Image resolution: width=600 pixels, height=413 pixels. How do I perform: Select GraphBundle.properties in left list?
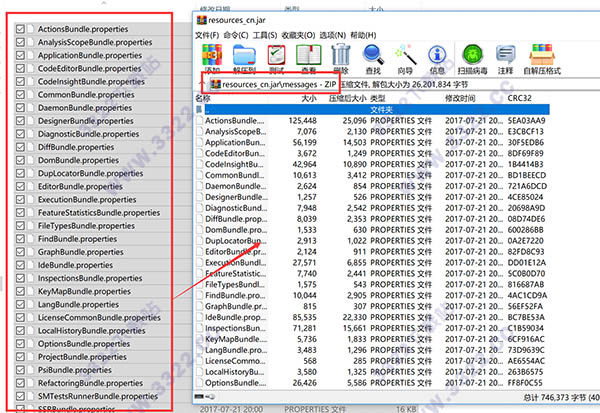coord(80,252)
